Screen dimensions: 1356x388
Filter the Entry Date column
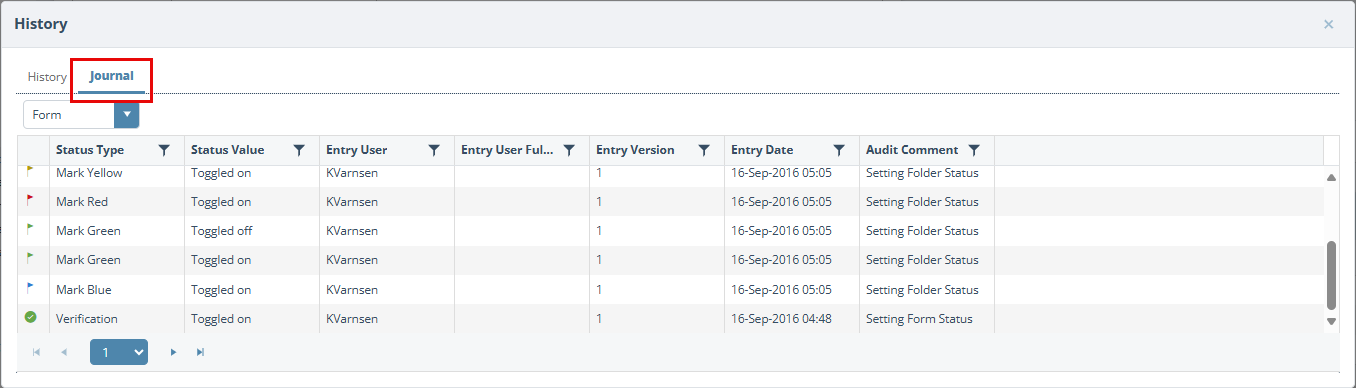point(839,150)
